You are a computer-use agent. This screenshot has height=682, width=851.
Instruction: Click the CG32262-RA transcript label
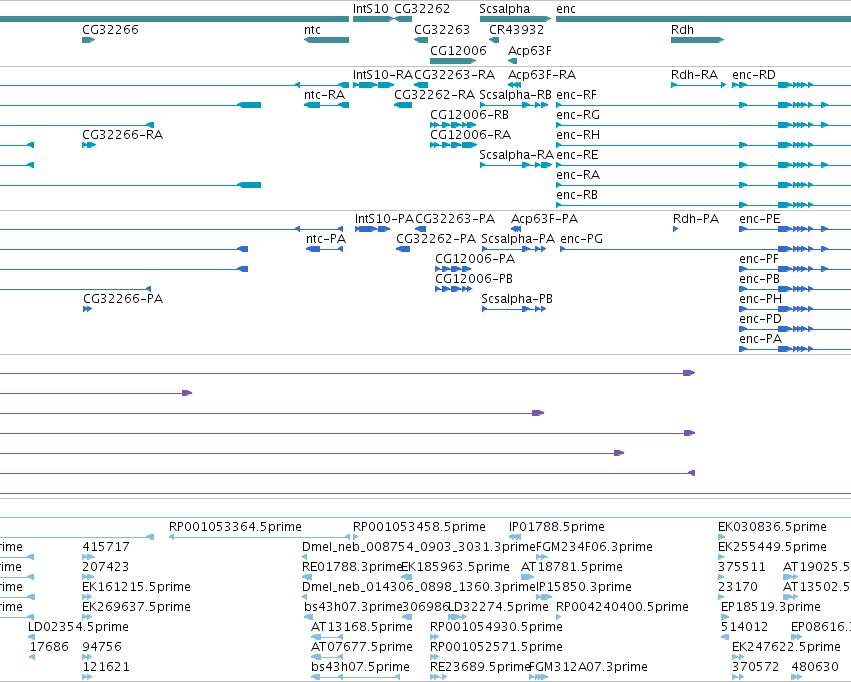pos(435,95)
